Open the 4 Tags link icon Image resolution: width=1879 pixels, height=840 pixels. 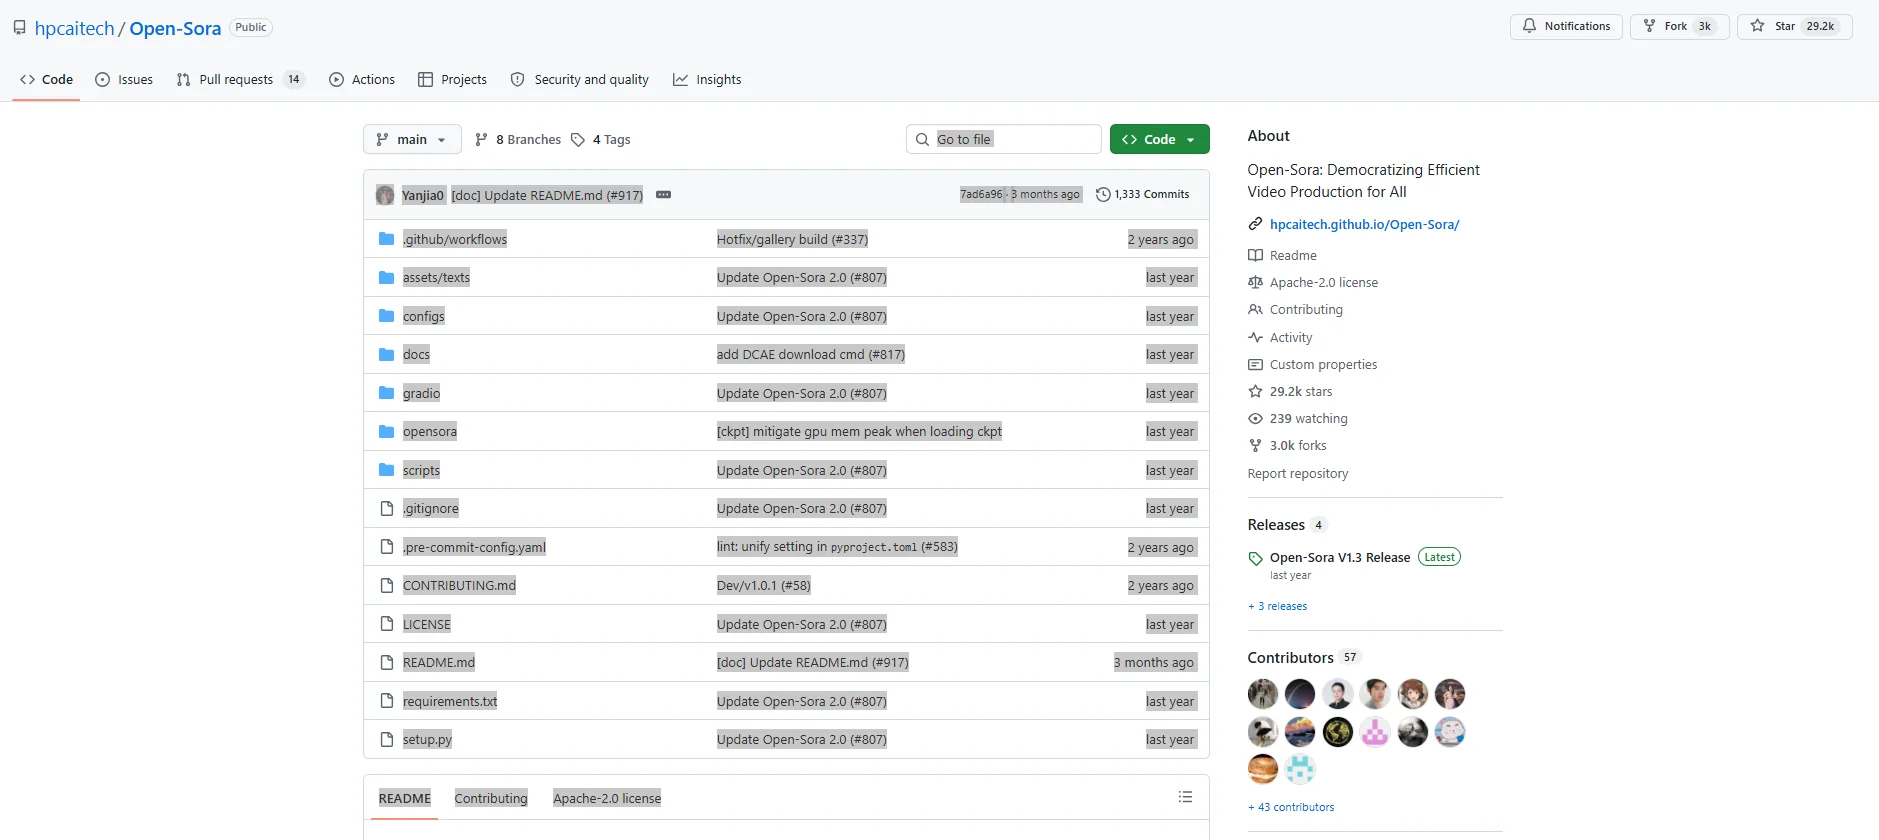pos(578,140)
